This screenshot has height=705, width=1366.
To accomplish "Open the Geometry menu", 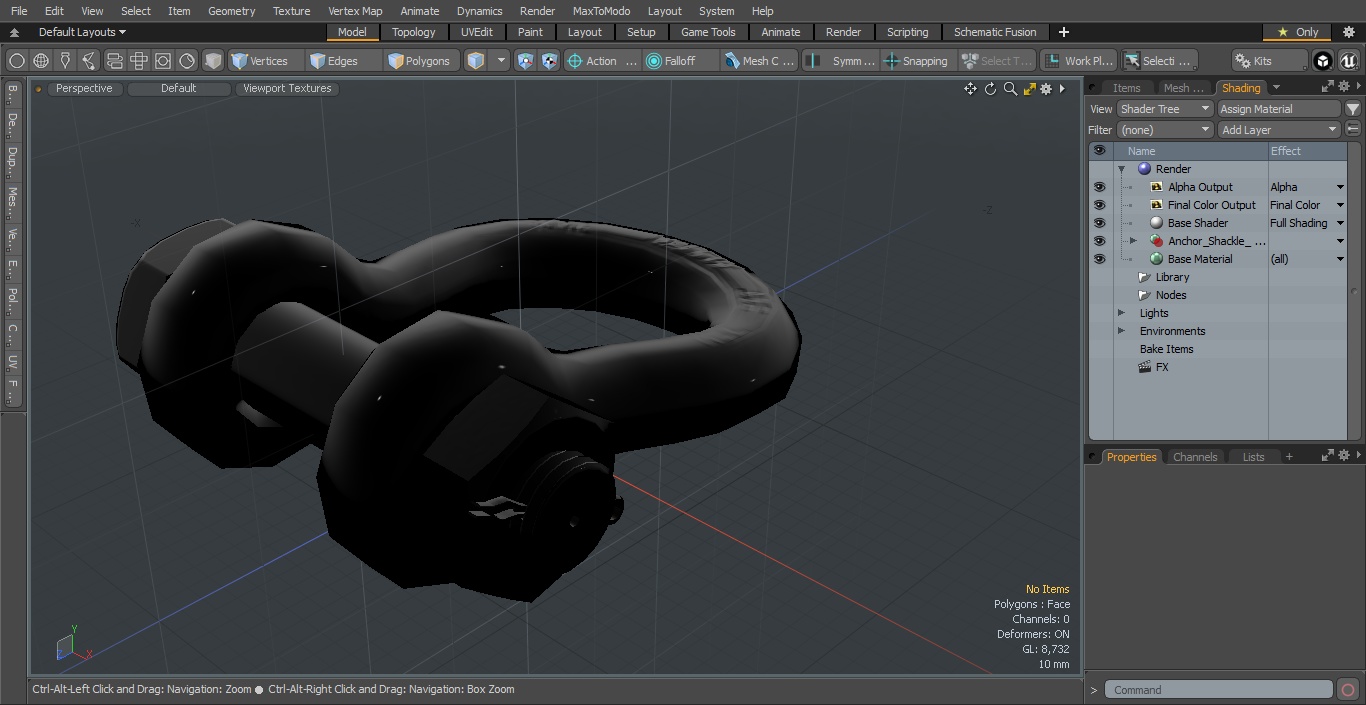I will 231,11.
